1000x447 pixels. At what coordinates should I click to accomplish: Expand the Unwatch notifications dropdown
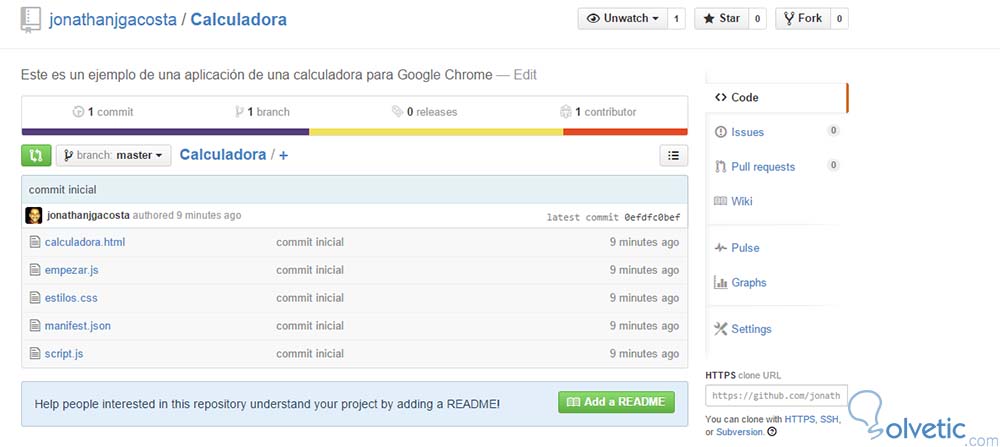click(624, 18)
